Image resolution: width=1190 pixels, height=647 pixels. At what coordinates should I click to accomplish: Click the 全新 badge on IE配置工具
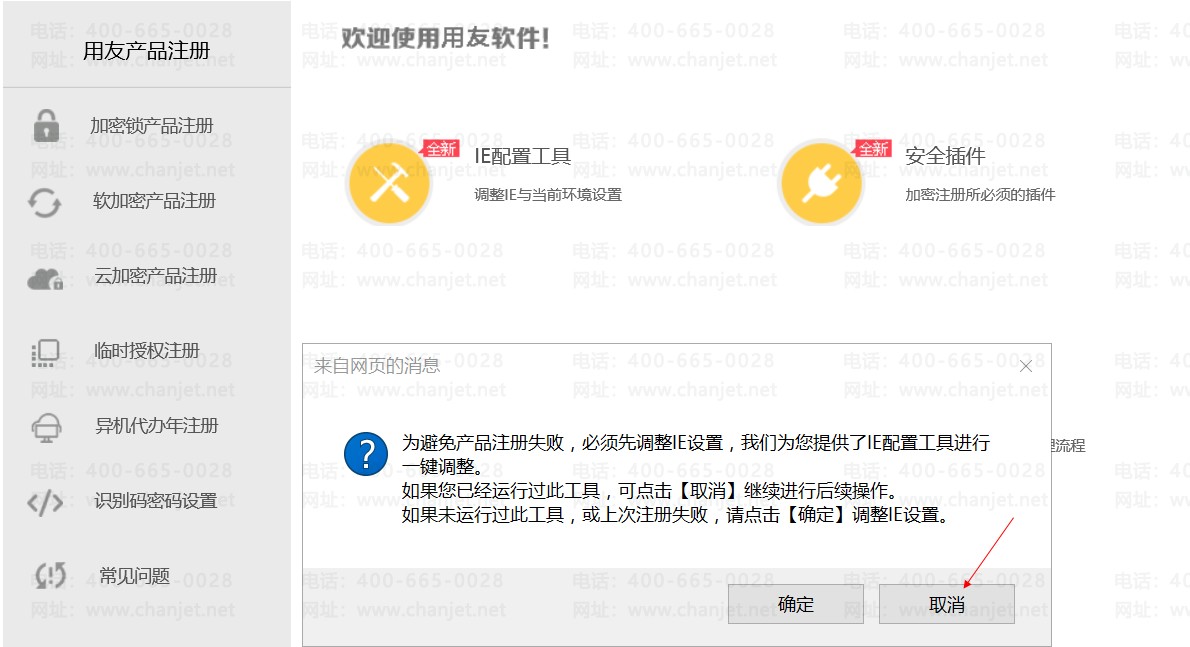click(x=440, y=149)
